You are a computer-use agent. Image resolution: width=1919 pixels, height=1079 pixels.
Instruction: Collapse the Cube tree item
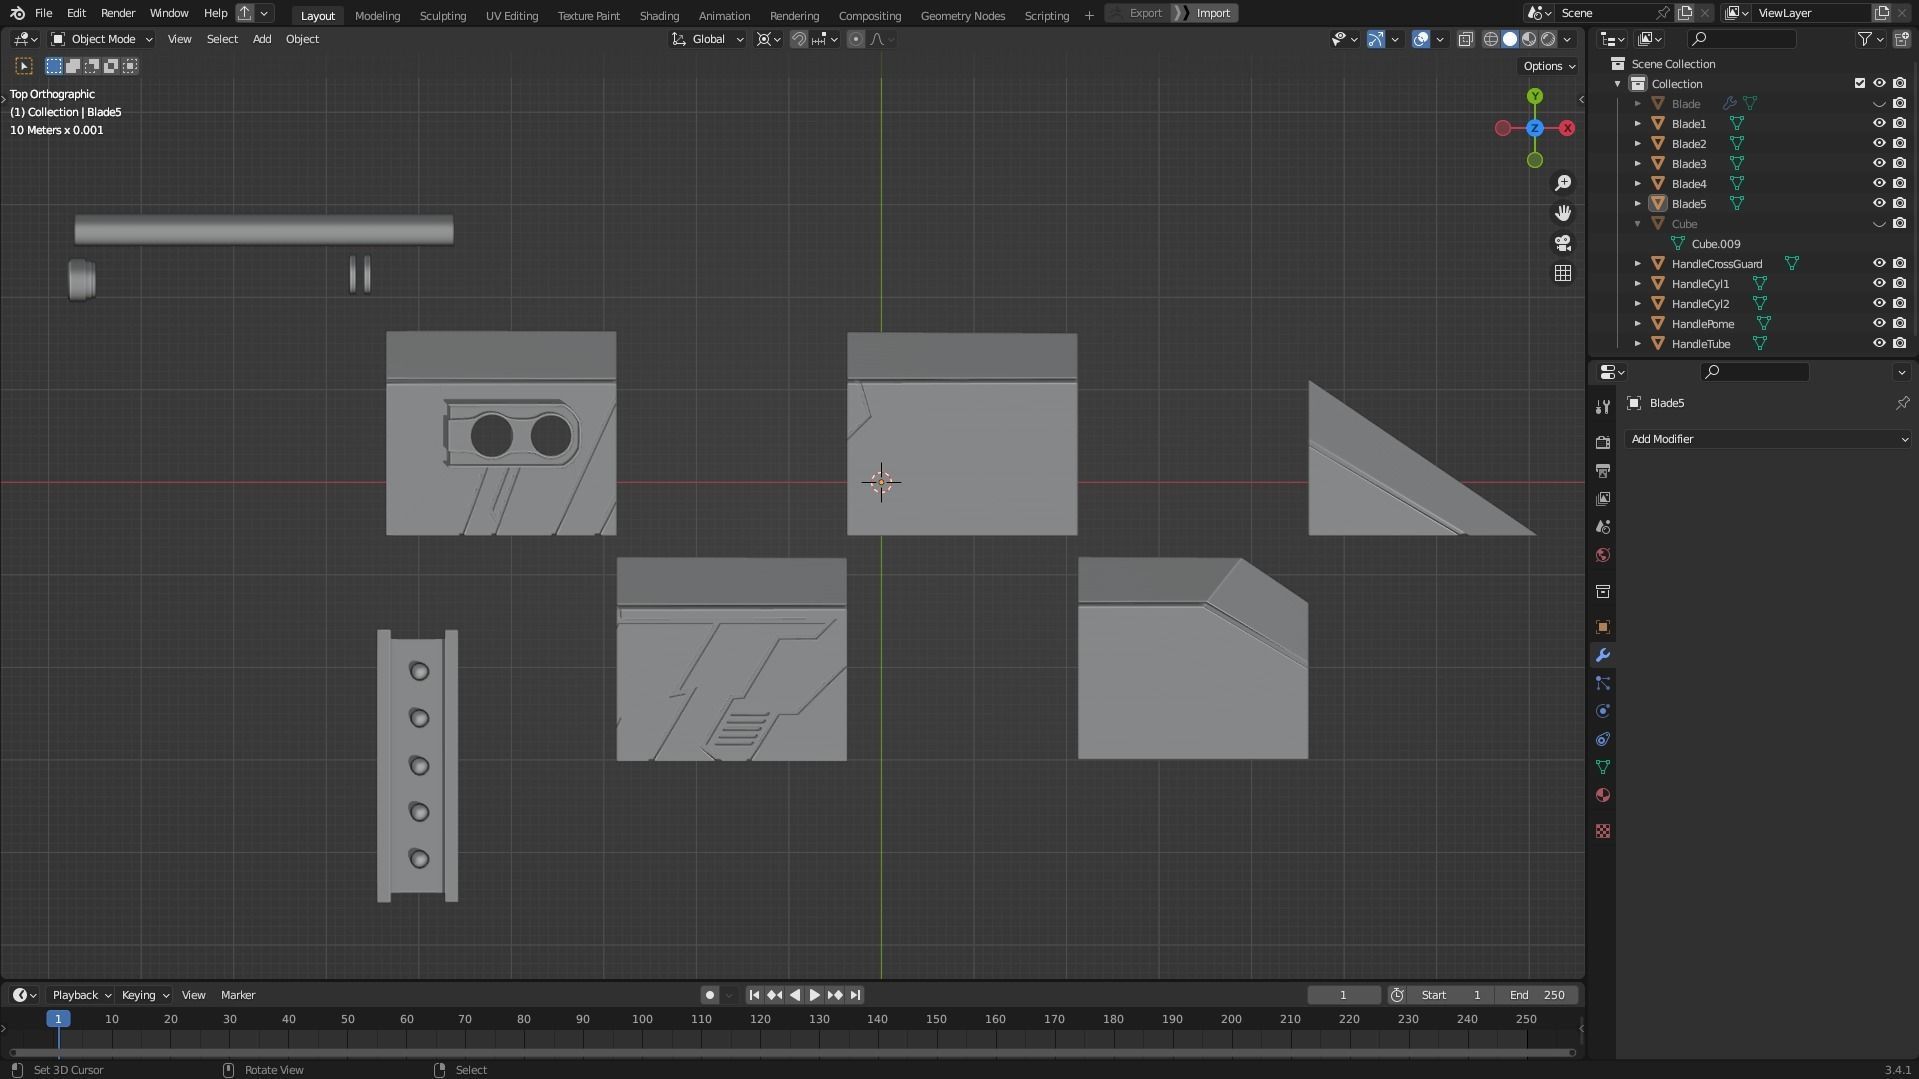tap(1638, 224)
